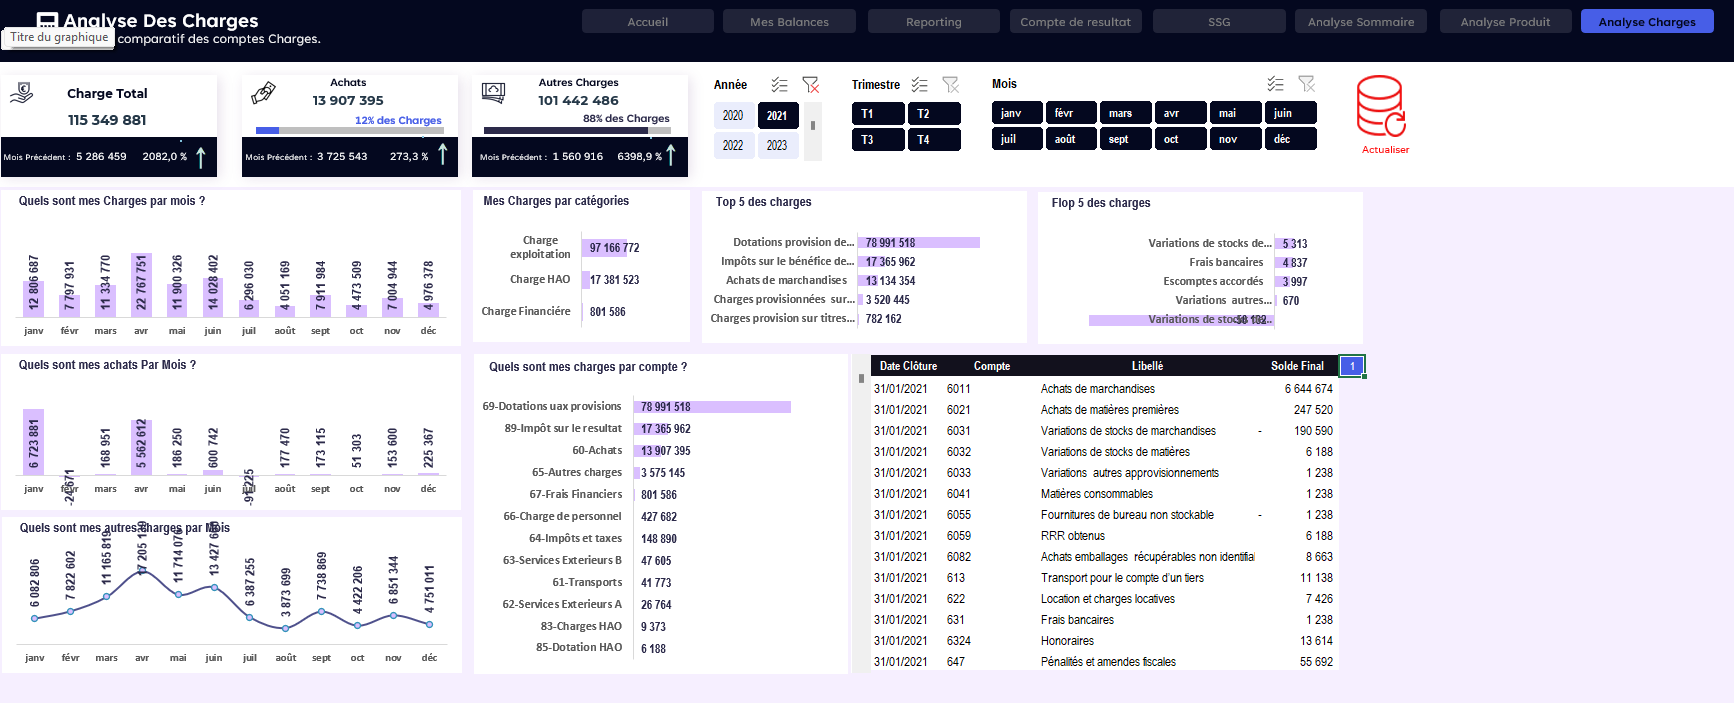Viewport: 1734px width, 703px height.
Task: Click the Actualiser database refresh icon
Action: tap(1382, 106)
